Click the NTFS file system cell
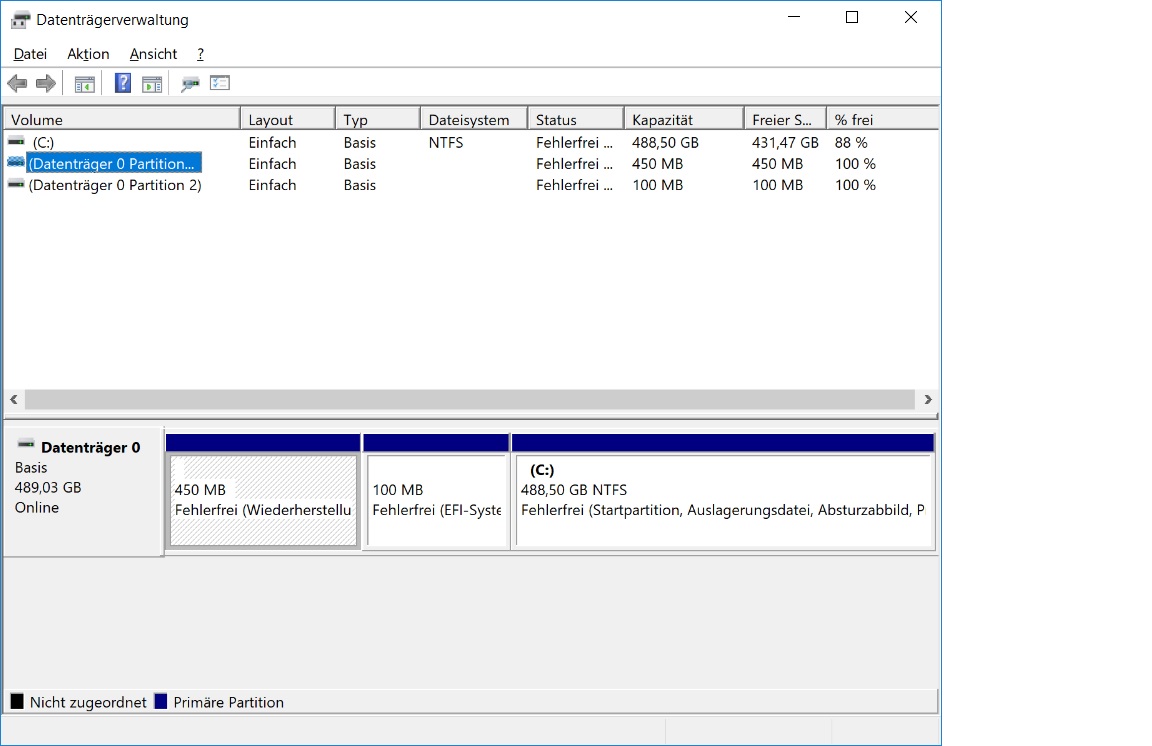Viewport: 1152px width, 746px height. [x=446, y=143]
